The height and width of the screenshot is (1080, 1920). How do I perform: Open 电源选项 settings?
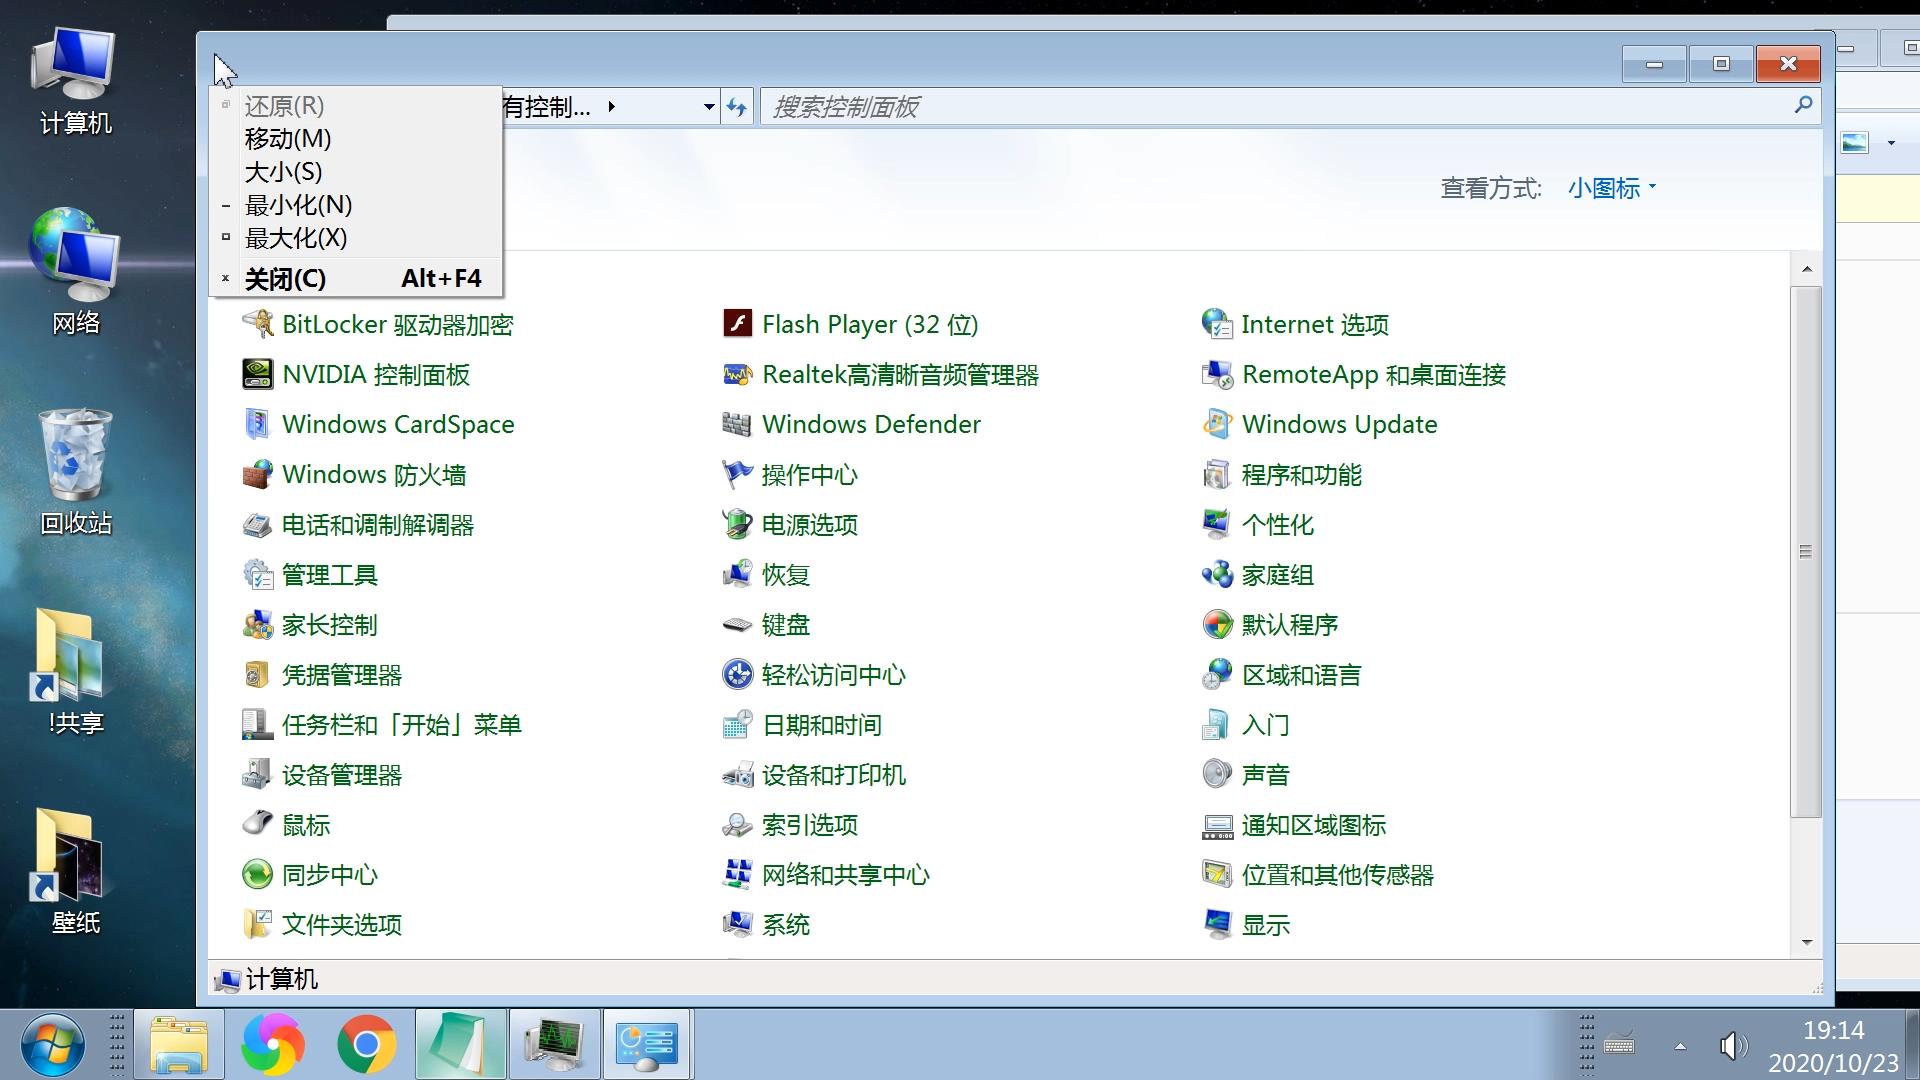tap(809, 524)
